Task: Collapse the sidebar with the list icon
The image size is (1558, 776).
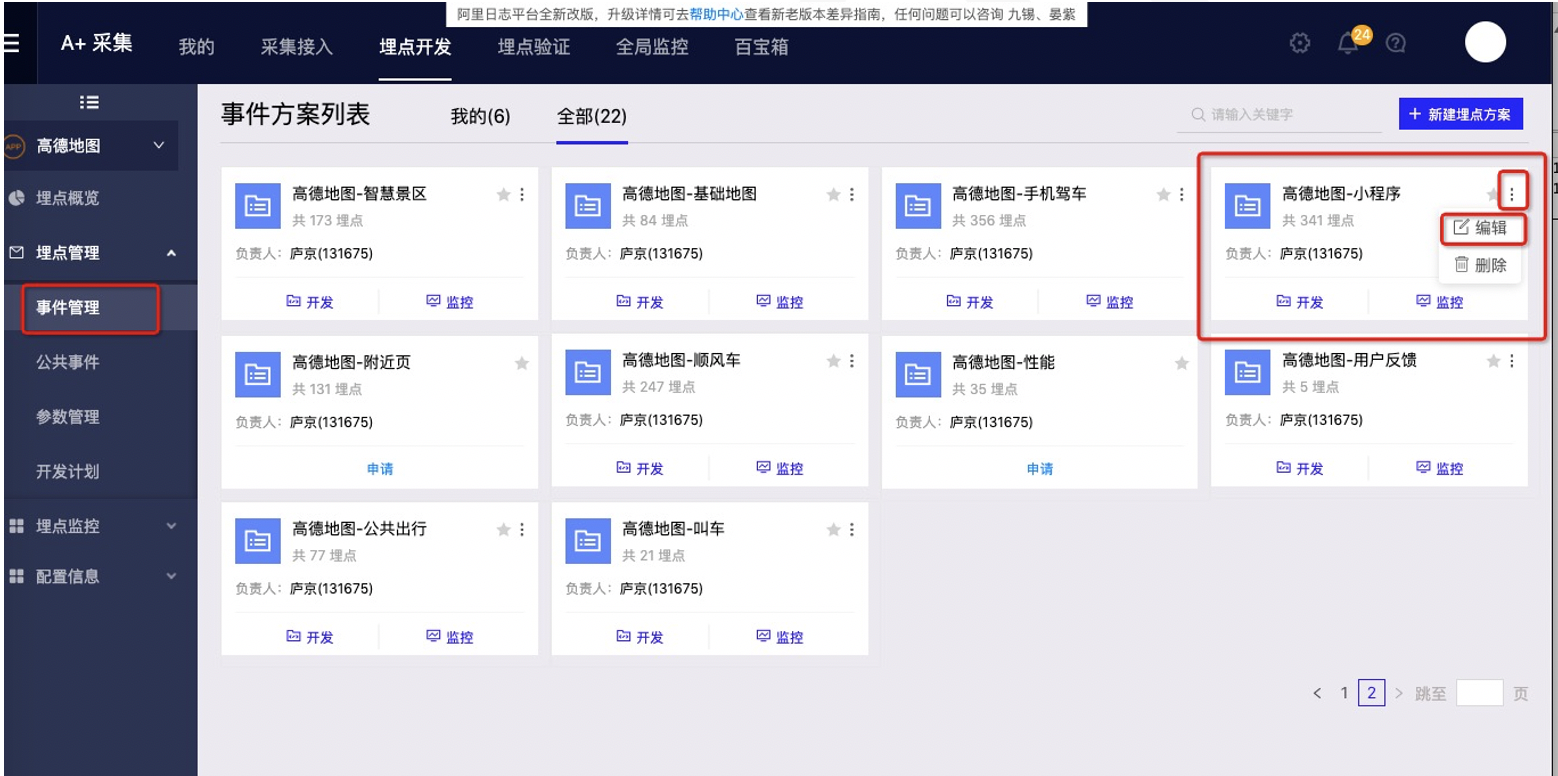Action: pos(89,102)
